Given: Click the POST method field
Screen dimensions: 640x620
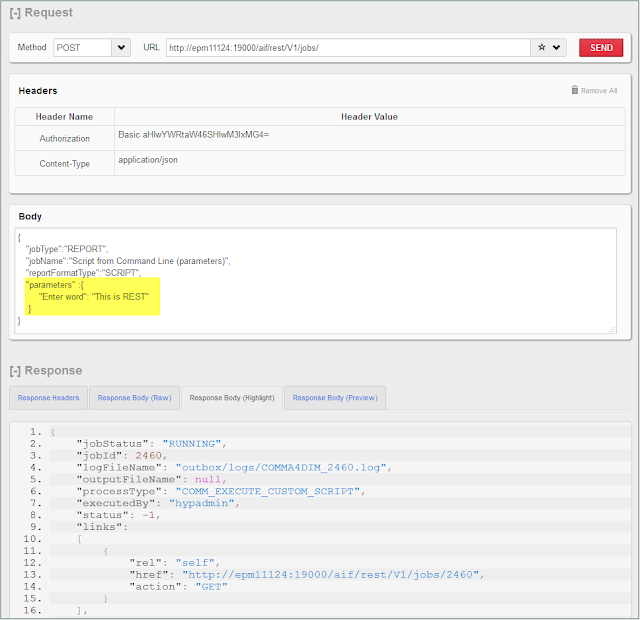Looking at the screenshot, I should 82,48.
